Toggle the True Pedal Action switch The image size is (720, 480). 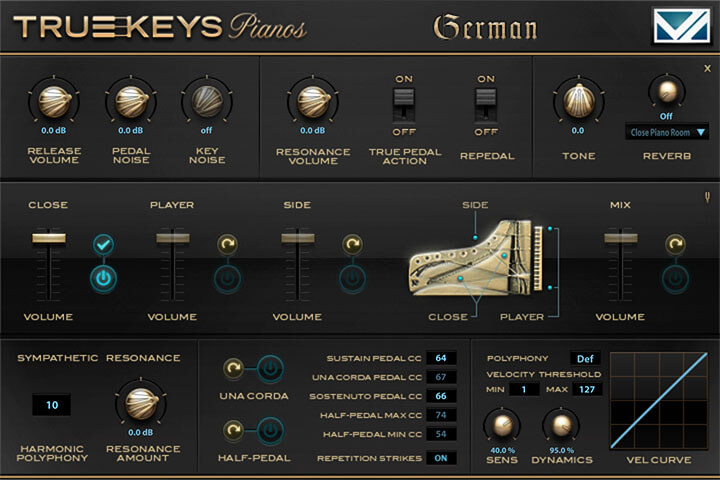pyautogui.click(x=404, y=105)
